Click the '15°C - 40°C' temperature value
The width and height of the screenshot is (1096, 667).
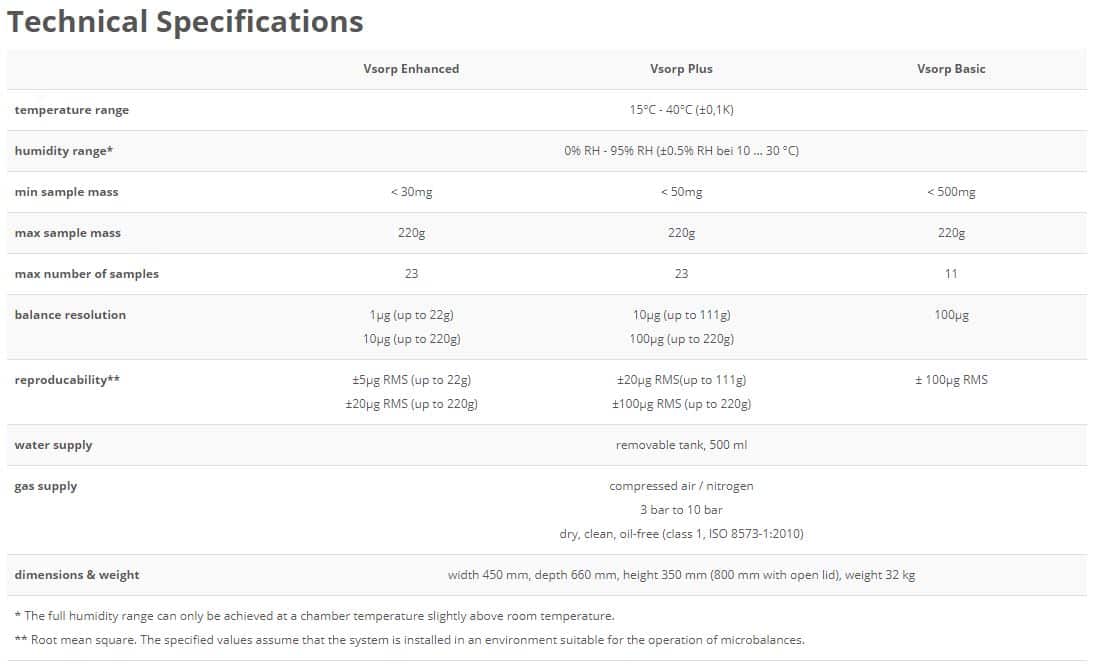click(x=681, y=110)
